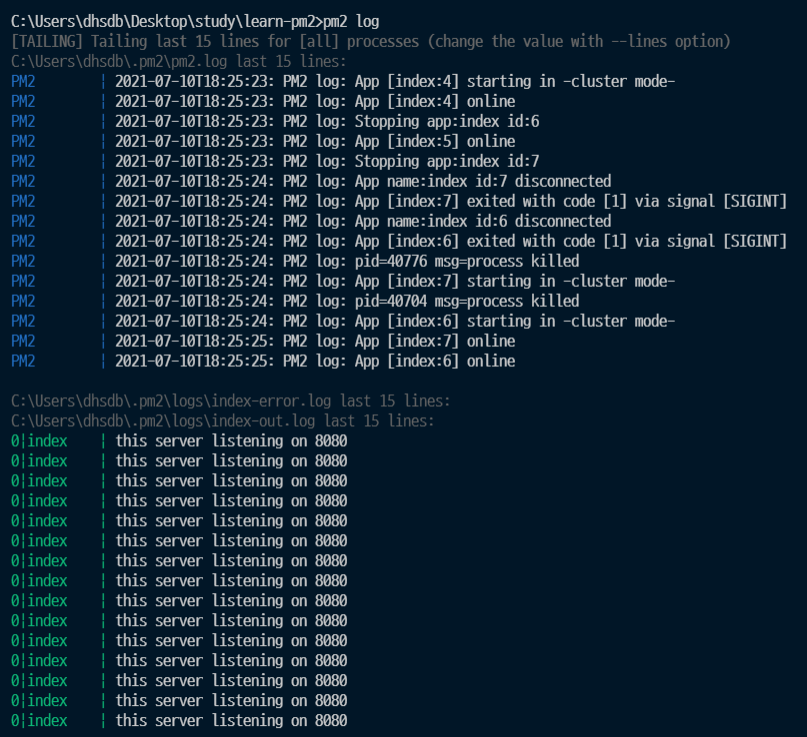Viewport: 807px width, 737px height.
Task: Click '[index:6] exited with code [1]' line
Action: pos(399,241)
